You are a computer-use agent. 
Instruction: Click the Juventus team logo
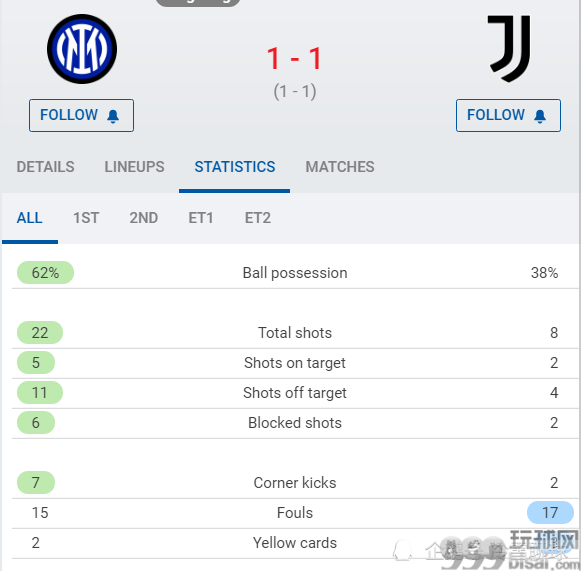pos(509,49)
